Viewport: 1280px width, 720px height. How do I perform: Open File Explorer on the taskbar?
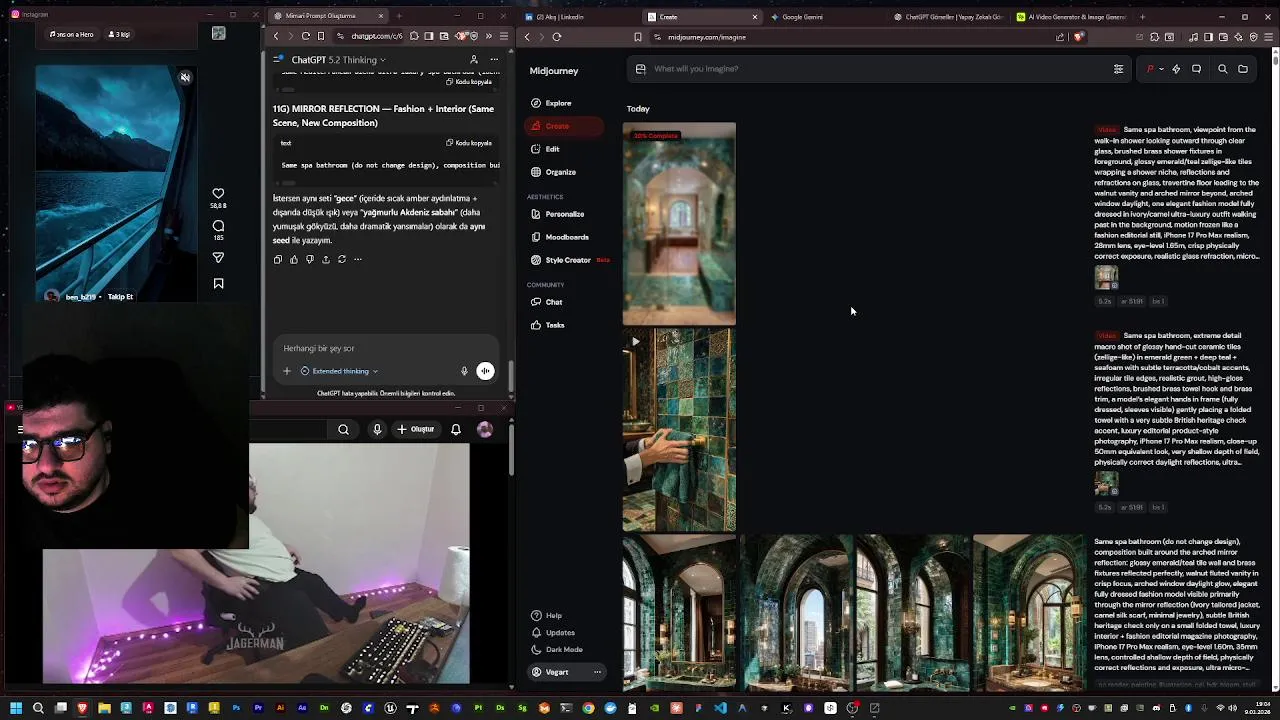pyautogui.click(x=104, y=708)
